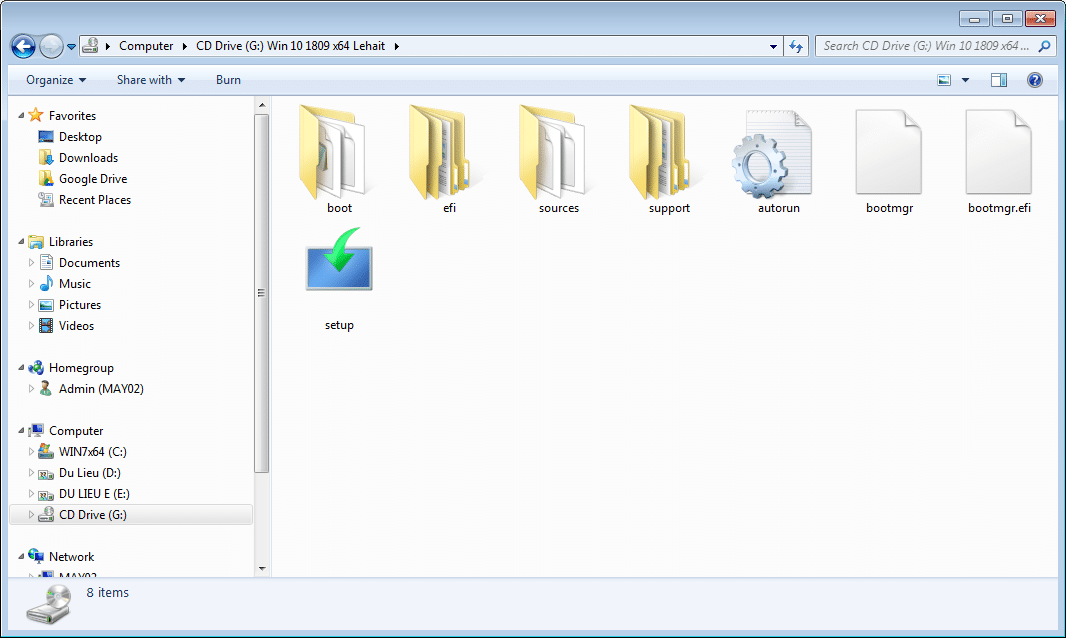Expand the DU LIEU E (E:) arrow

pyautogui.click(x=31, y=494)
